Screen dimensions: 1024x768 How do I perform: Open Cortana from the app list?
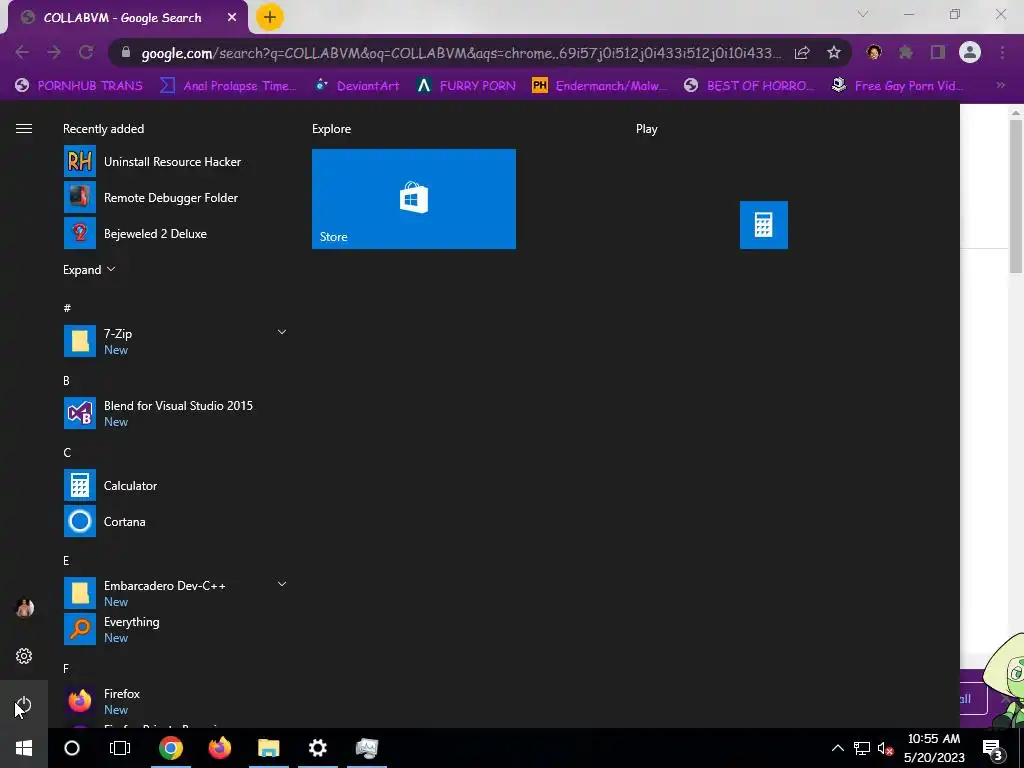(175, 521)
